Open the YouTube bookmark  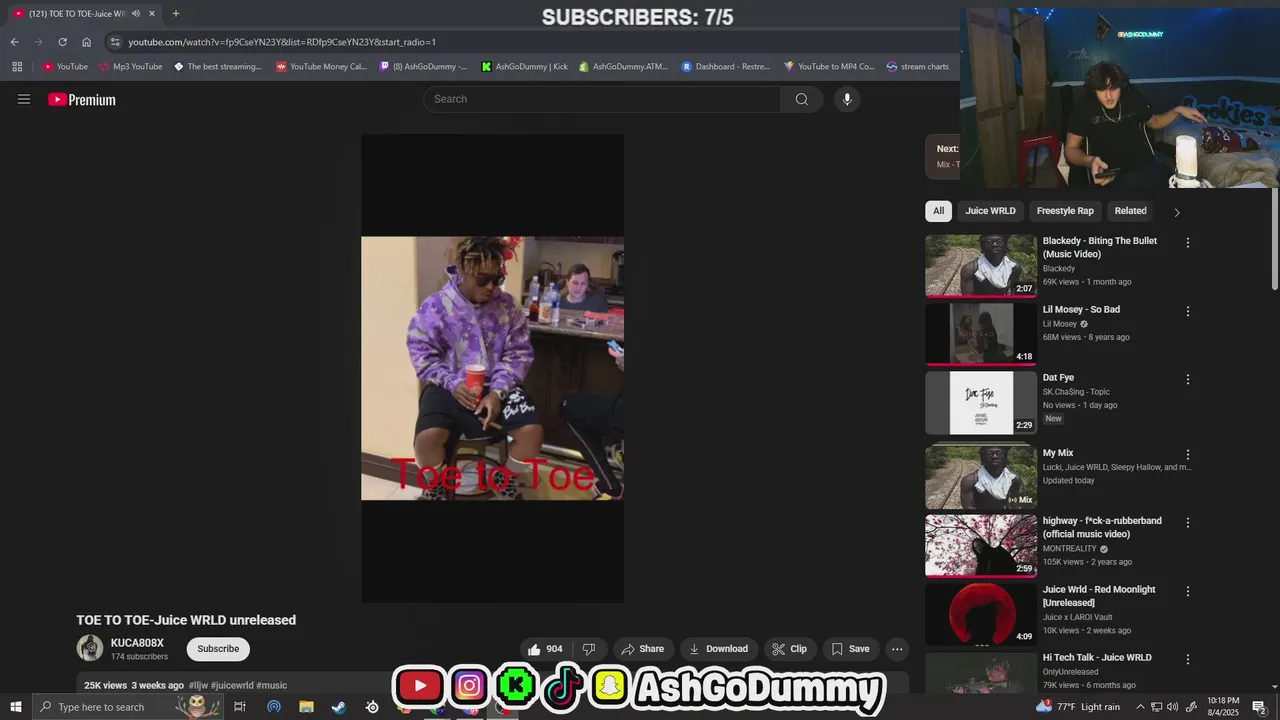[65, 67]
